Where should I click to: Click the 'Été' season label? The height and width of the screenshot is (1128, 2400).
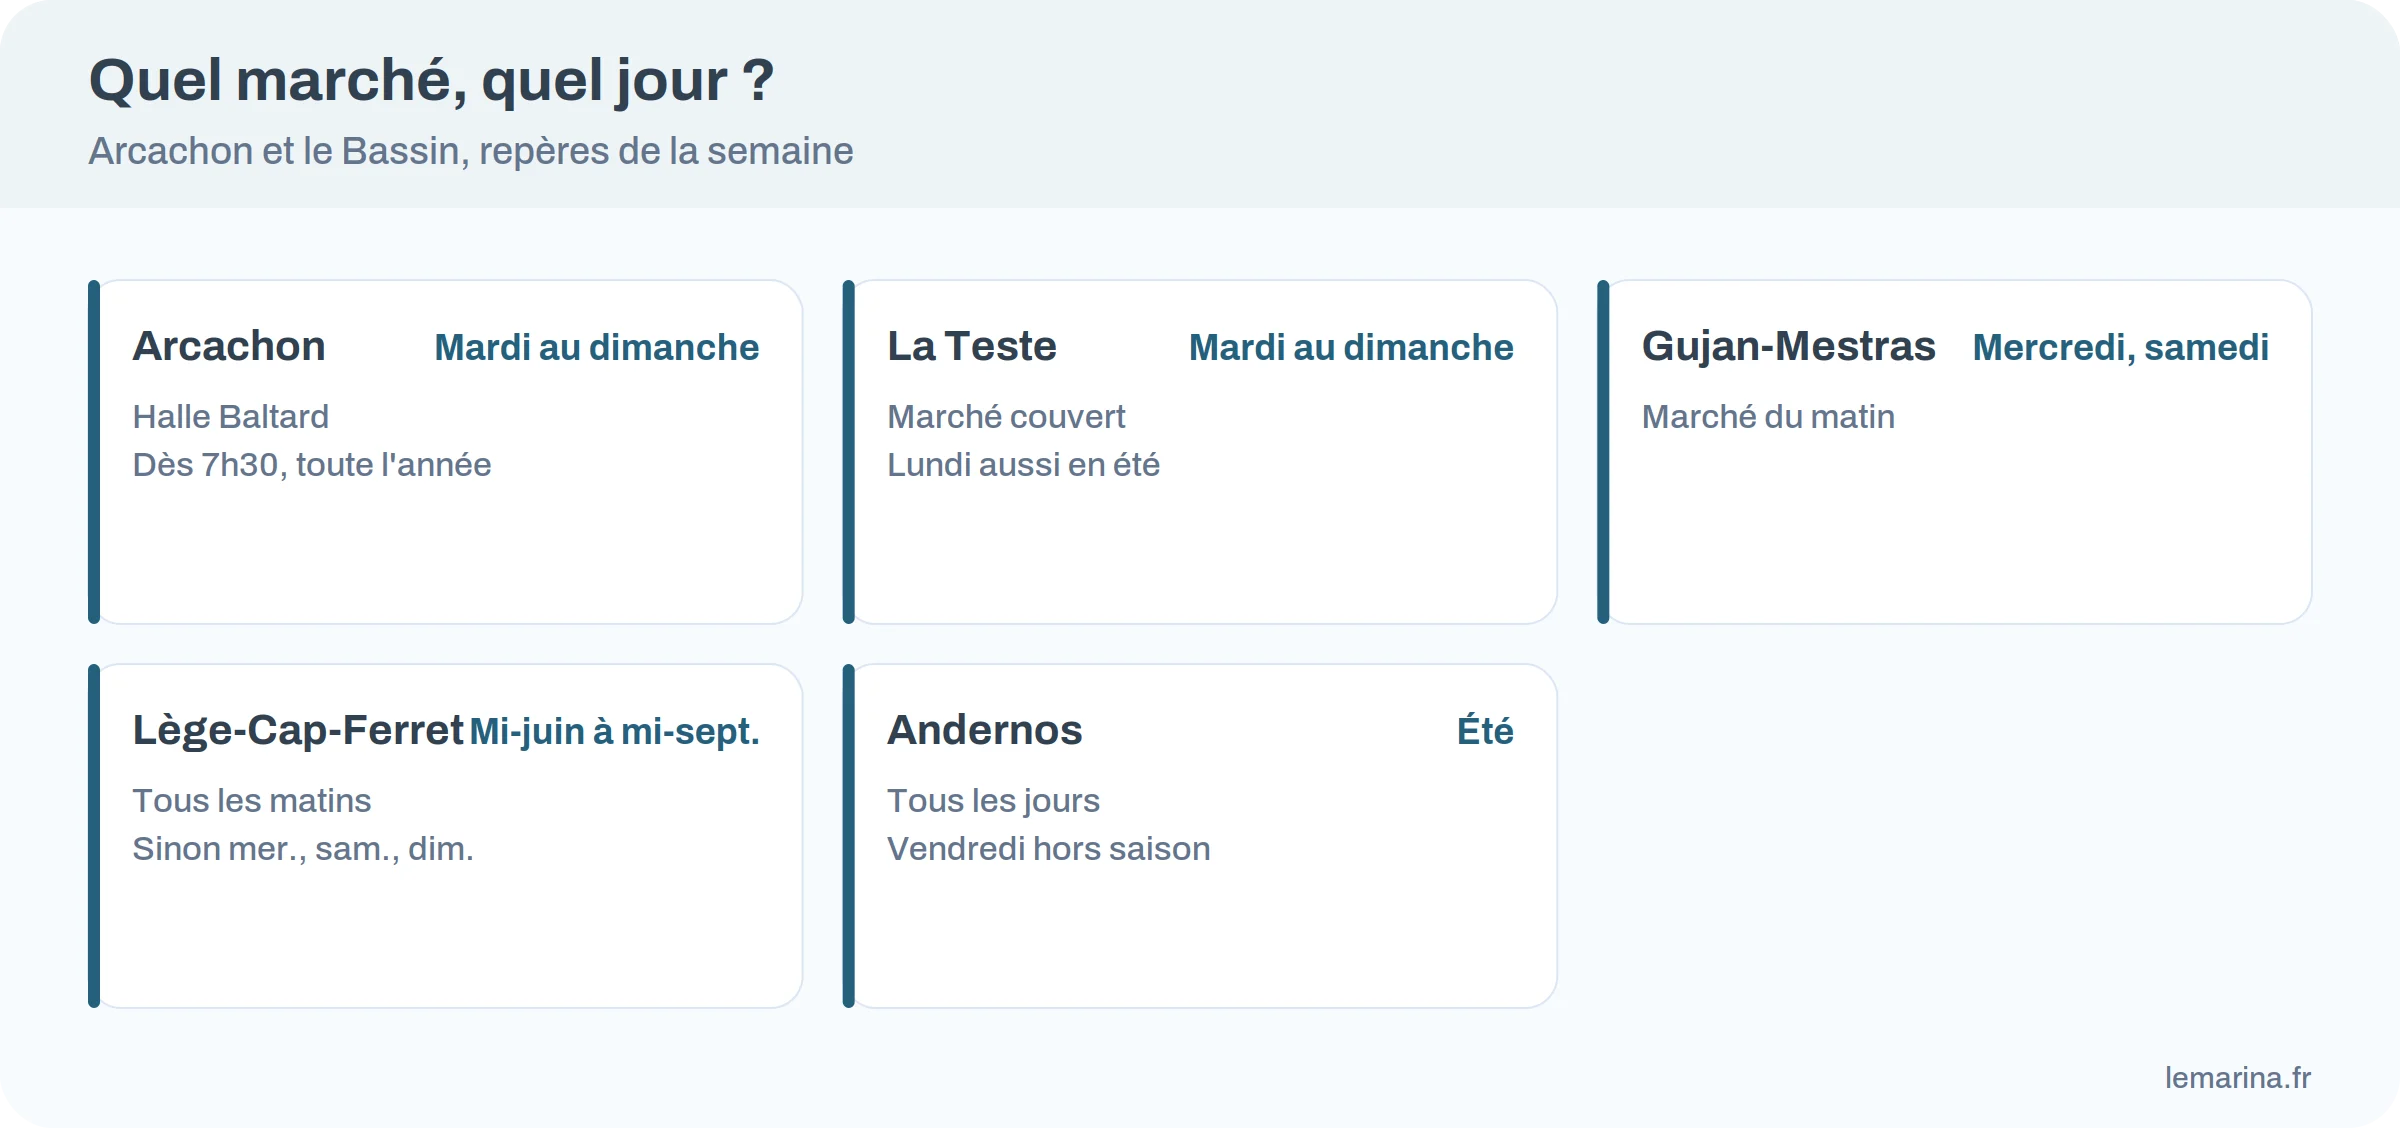1485,731
